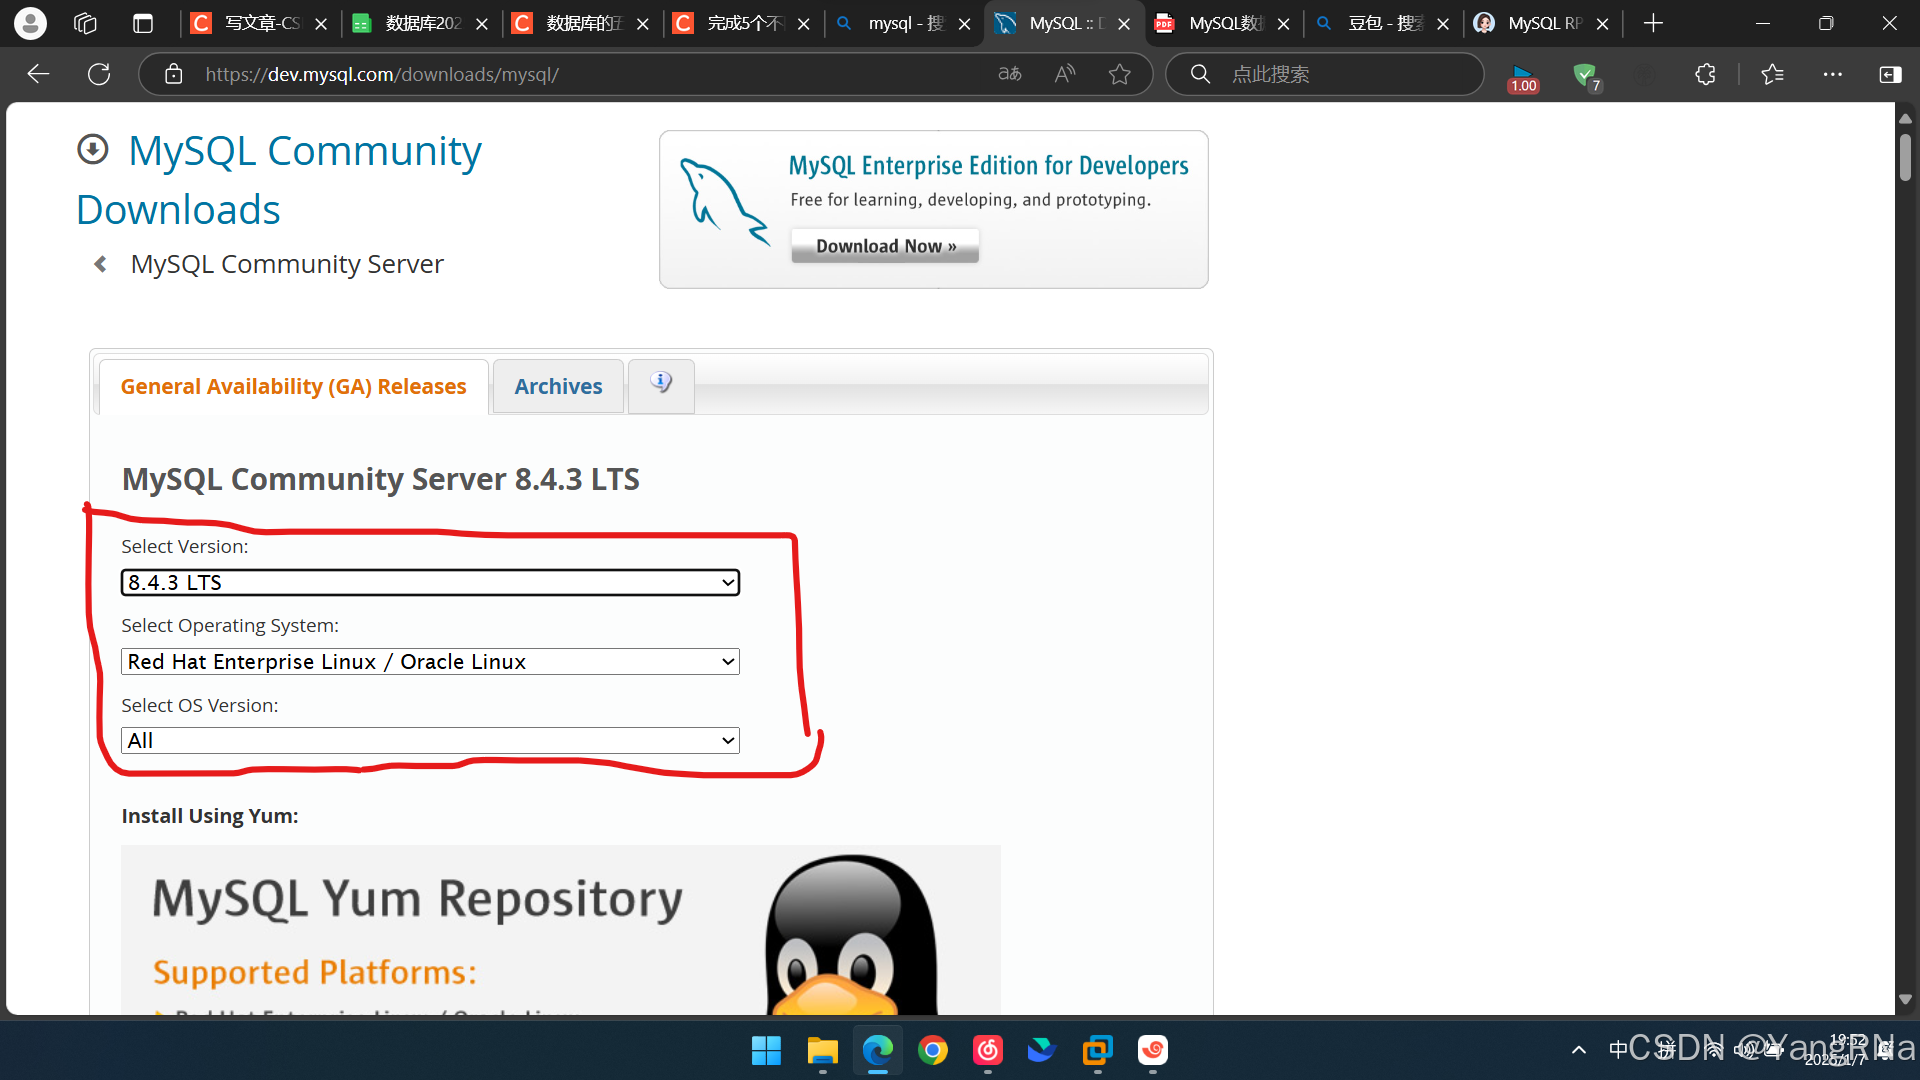Click the browser refresh icon
The height and width of the screenshot is (1080, 1920).
point(99,74)
